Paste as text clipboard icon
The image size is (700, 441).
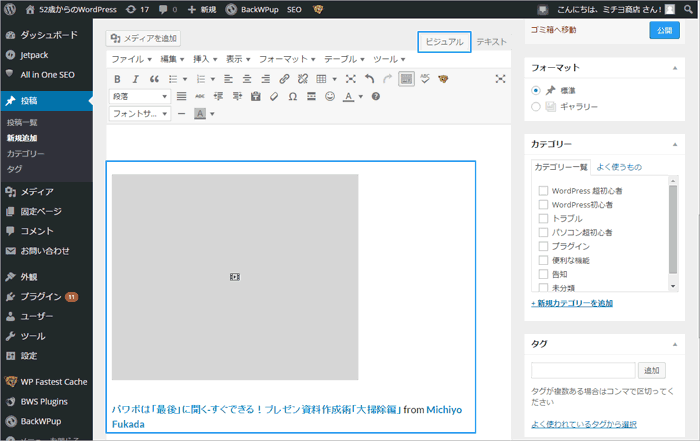pyautogui.click(x=255, y=96)
